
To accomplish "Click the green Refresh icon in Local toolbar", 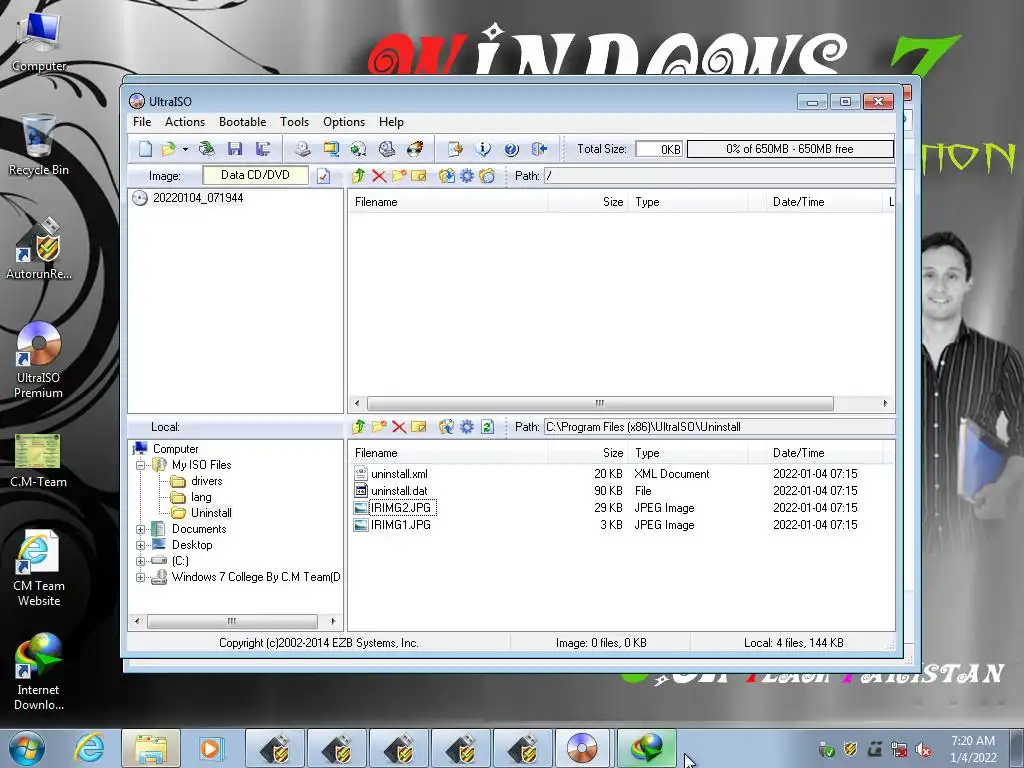I will coord(487,426).
